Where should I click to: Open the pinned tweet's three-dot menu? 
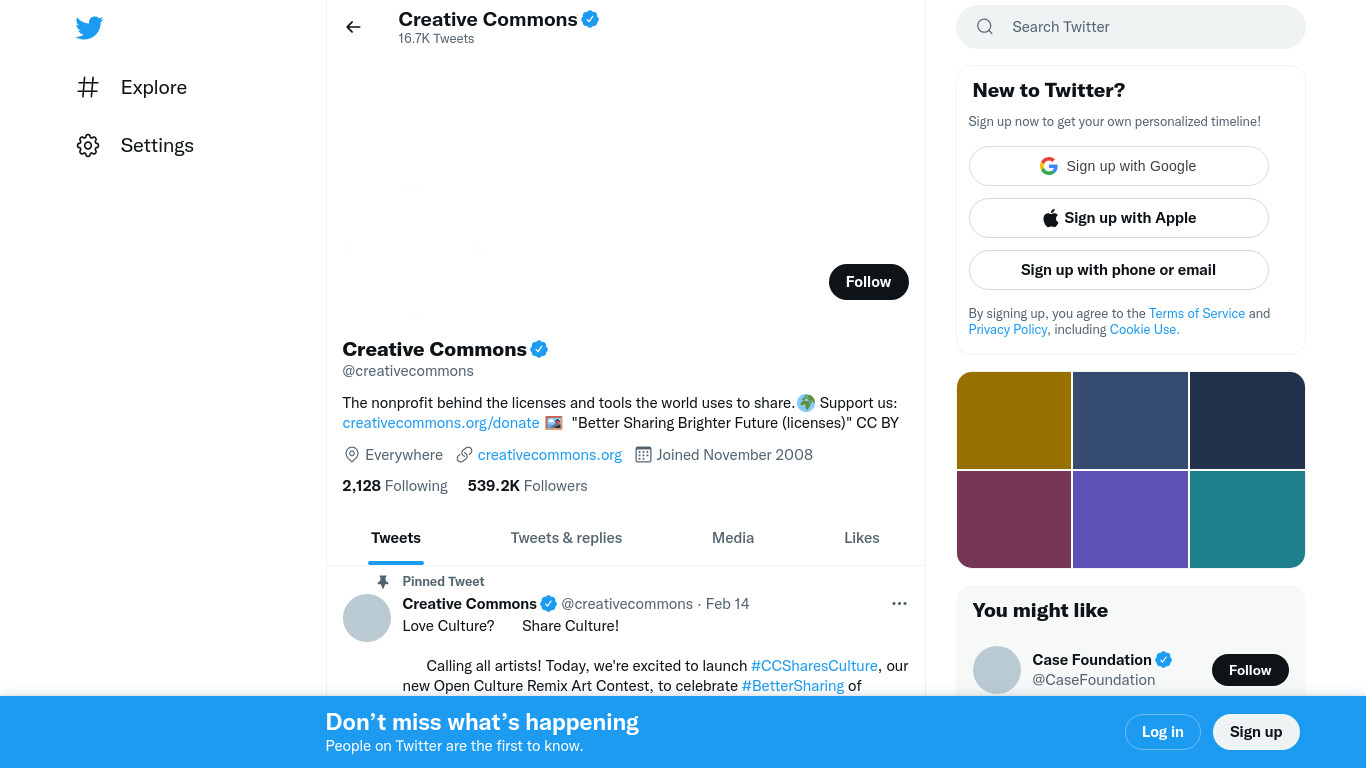click(x=899, y=603)
